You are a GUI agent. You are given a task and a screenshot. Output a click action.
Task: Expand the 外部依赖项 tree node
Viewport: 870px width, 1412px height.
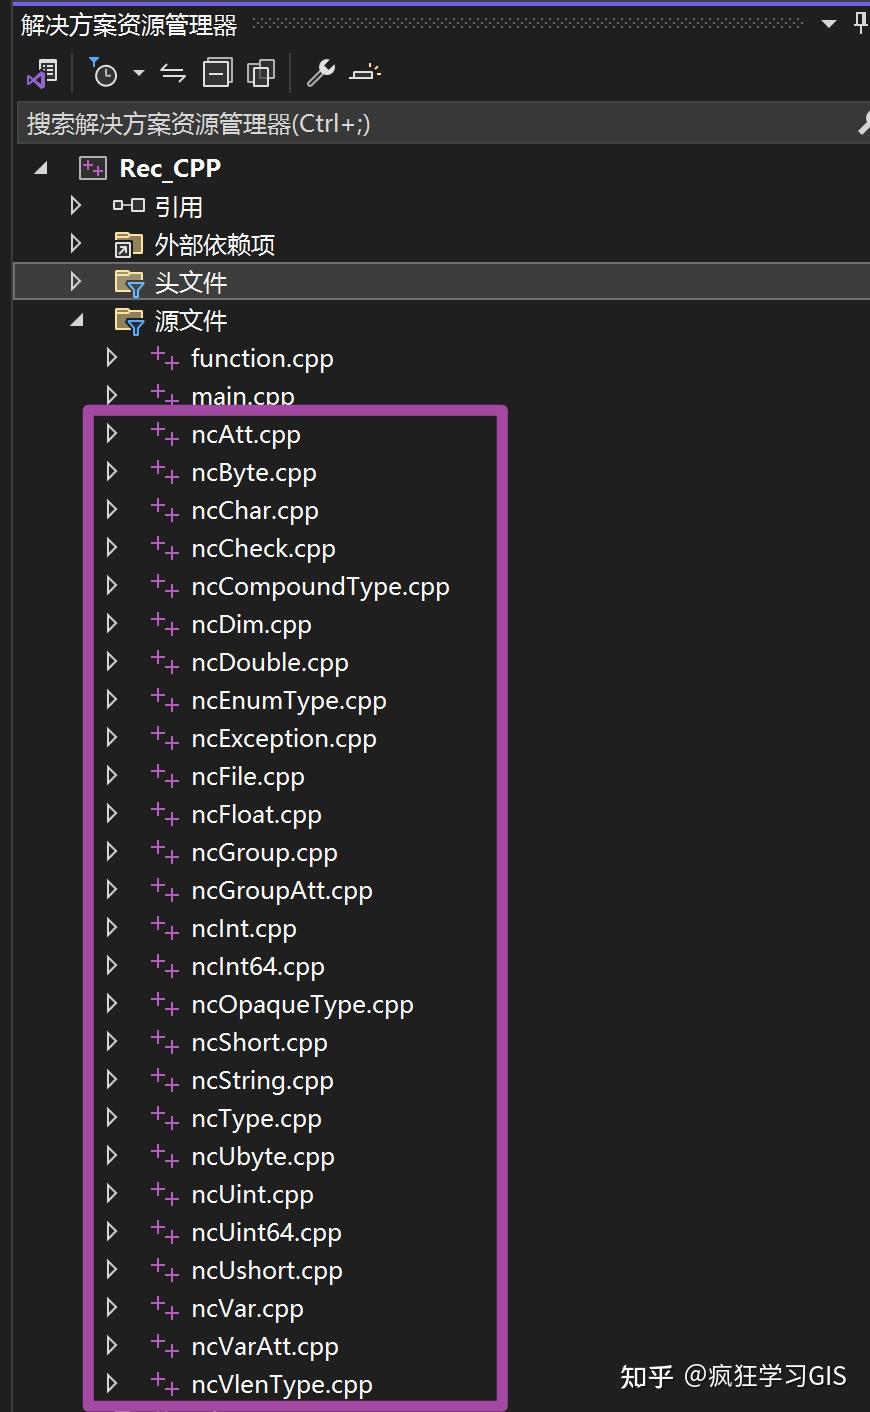click(x=74, y=242)
